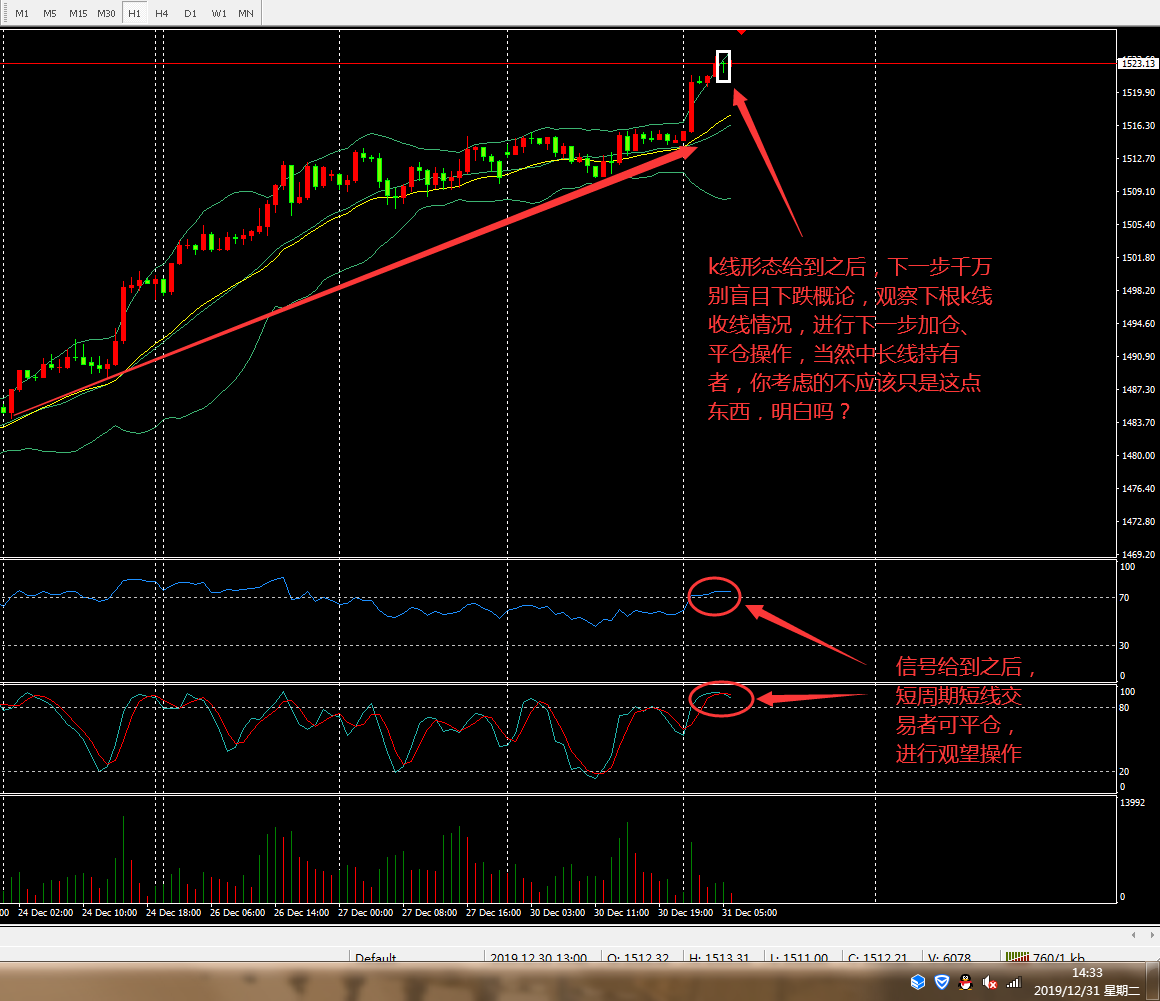Click the red triangle marker at chart top
Screen dimensions: 1160x1001
tap(741, 32)
